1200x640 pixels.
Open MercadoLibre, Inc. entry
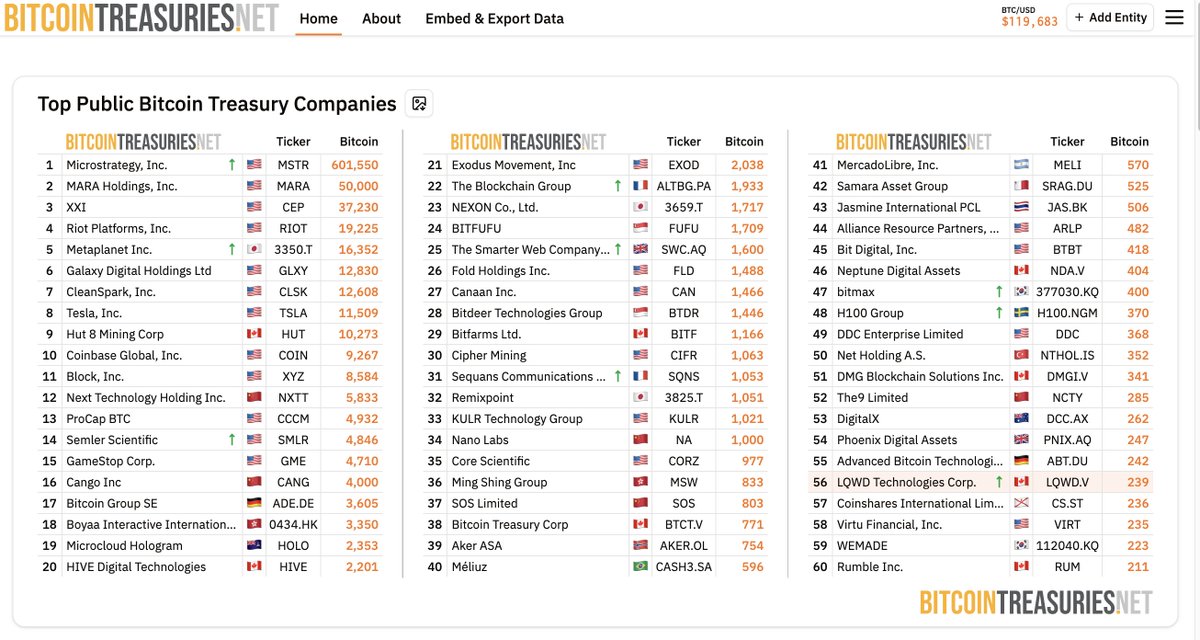tap(888, 165)
